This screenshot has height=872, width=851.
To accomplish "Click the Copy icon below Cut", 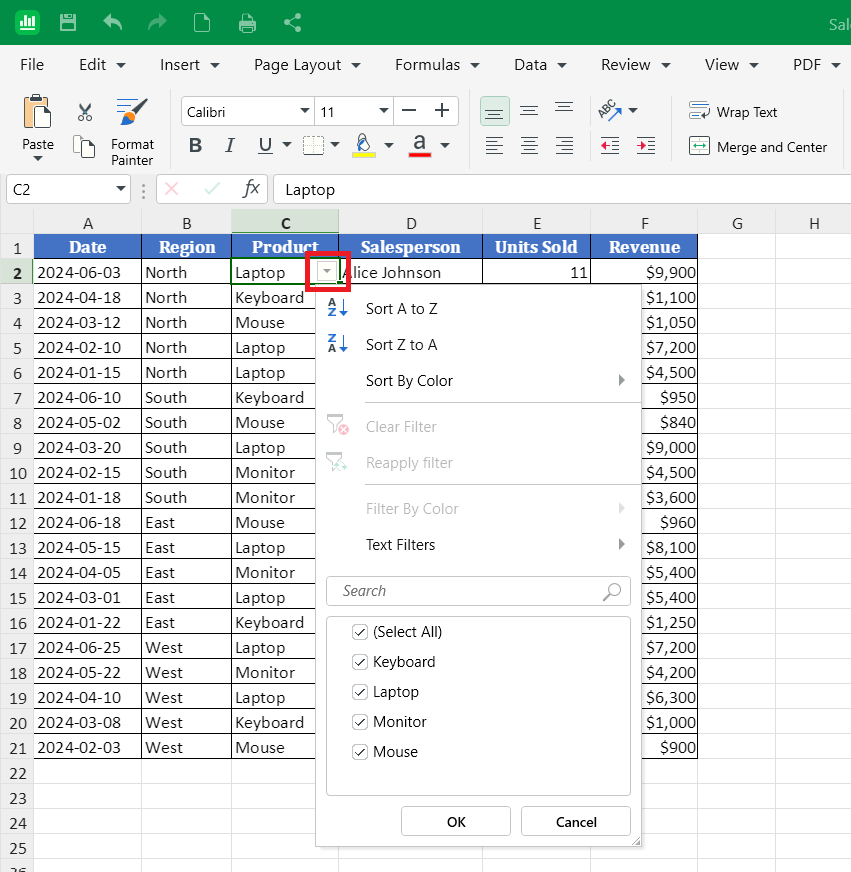I will [84, 147].
